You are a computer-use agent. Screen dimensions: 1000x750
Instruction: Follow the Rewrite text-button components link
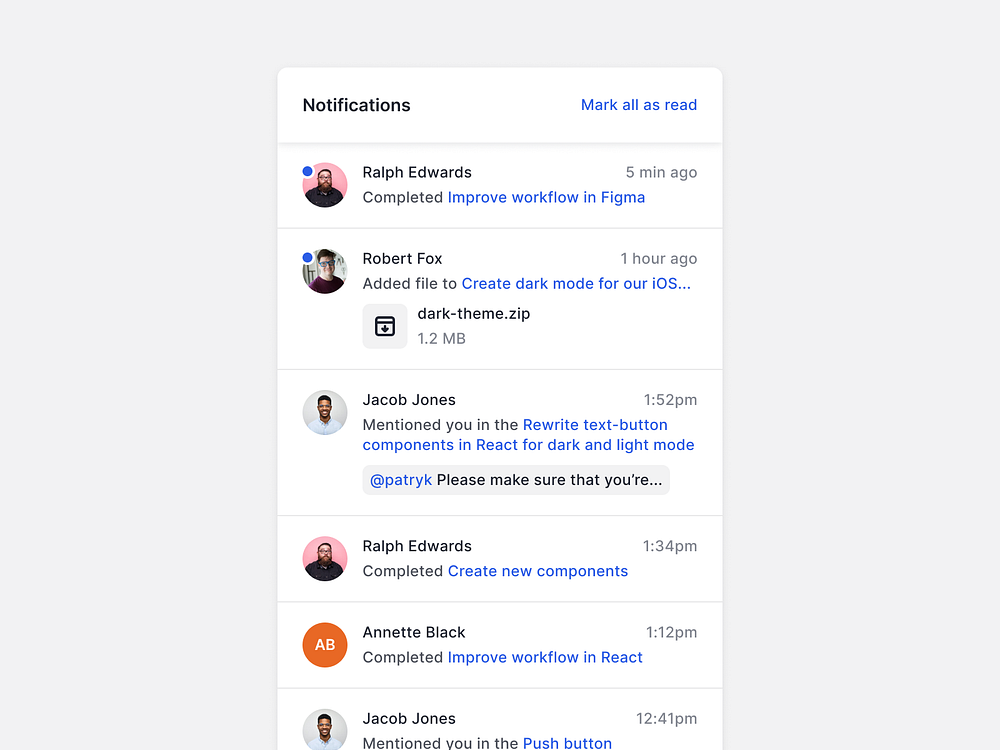[x=595, y=424]
